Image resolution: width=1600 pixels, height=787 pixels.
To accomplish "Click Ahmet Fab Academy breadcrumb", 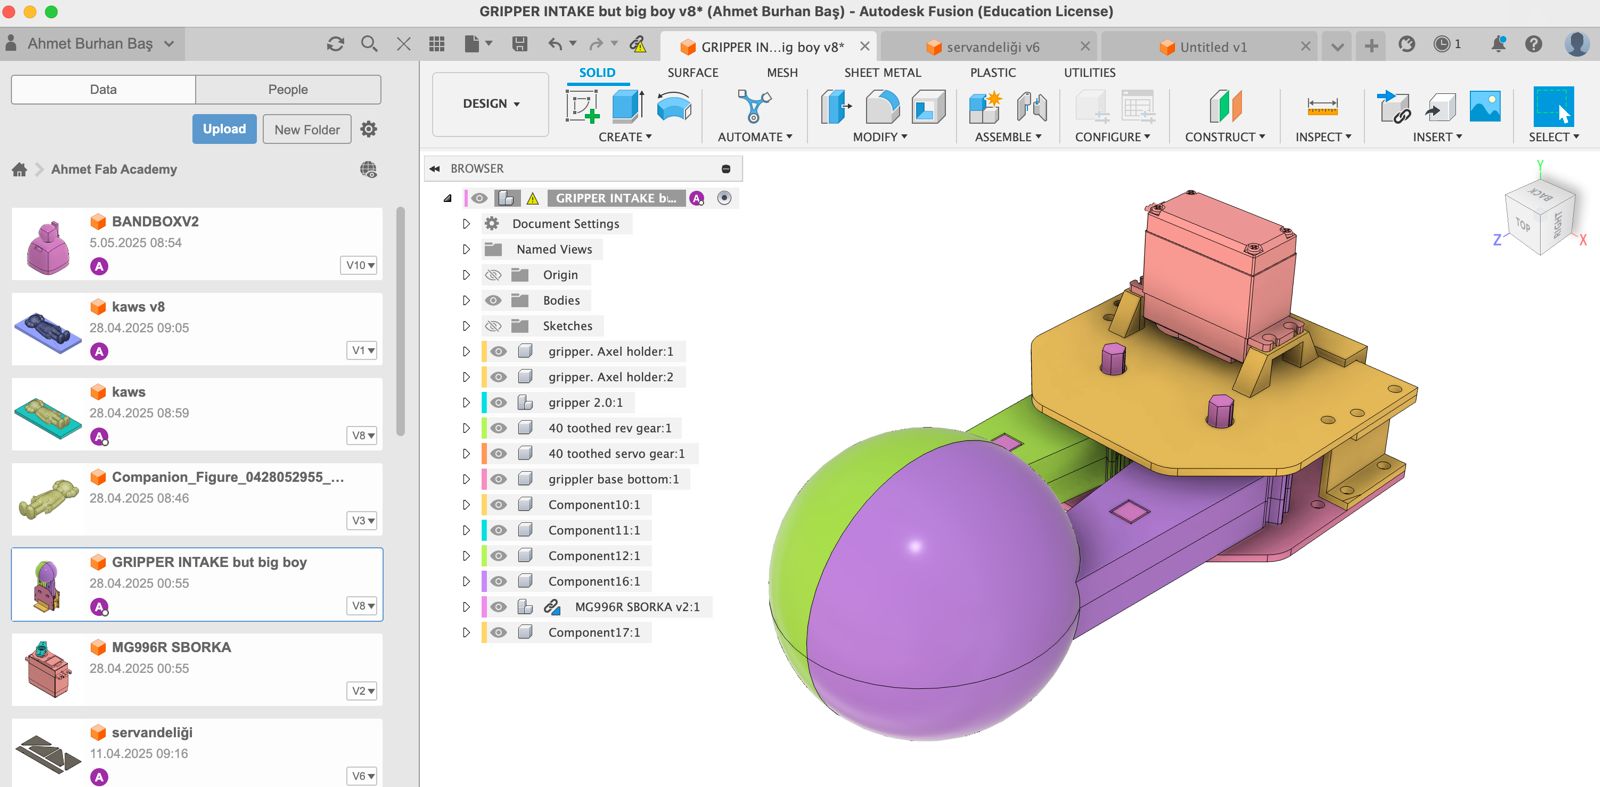I will [114, 169].
